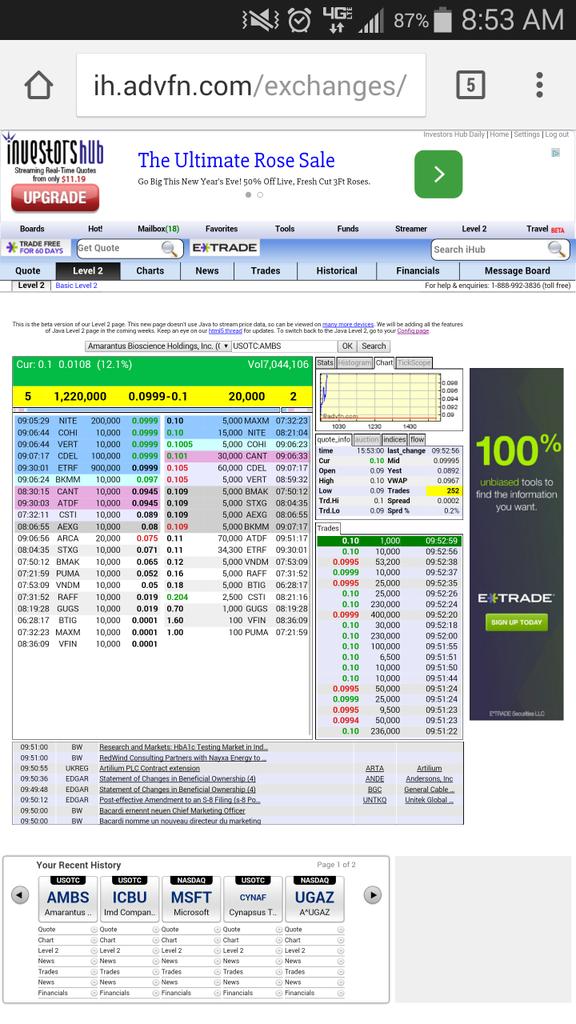
Task: Switch to the Message Board tab
Action: (x=517, y=270)
